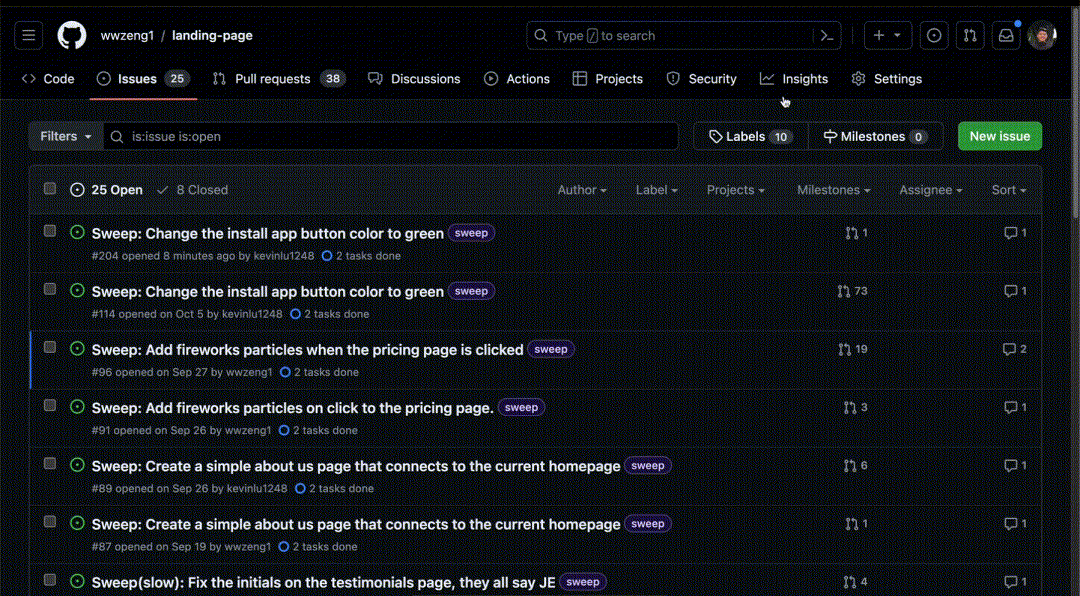The image size is (1080, 596).
Task: Open issue #204 Change install app button color
Action: click(x=267, y=234)
